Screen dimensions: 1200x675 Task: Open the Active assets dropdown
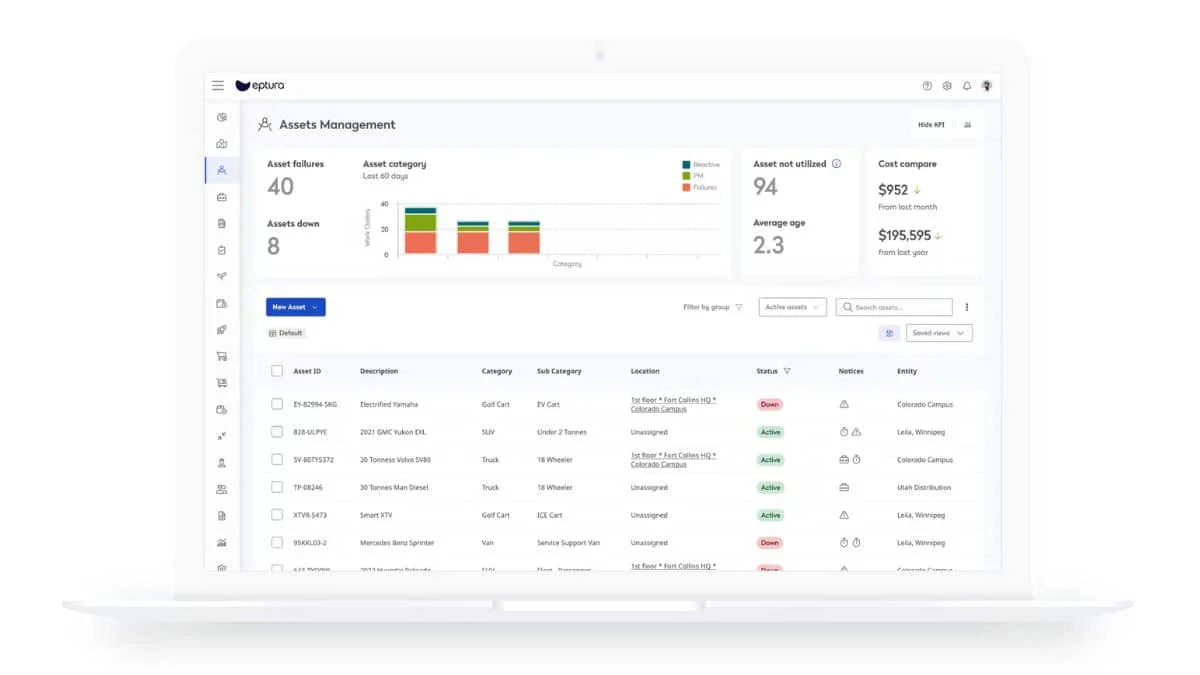click(x=793, y=307)
